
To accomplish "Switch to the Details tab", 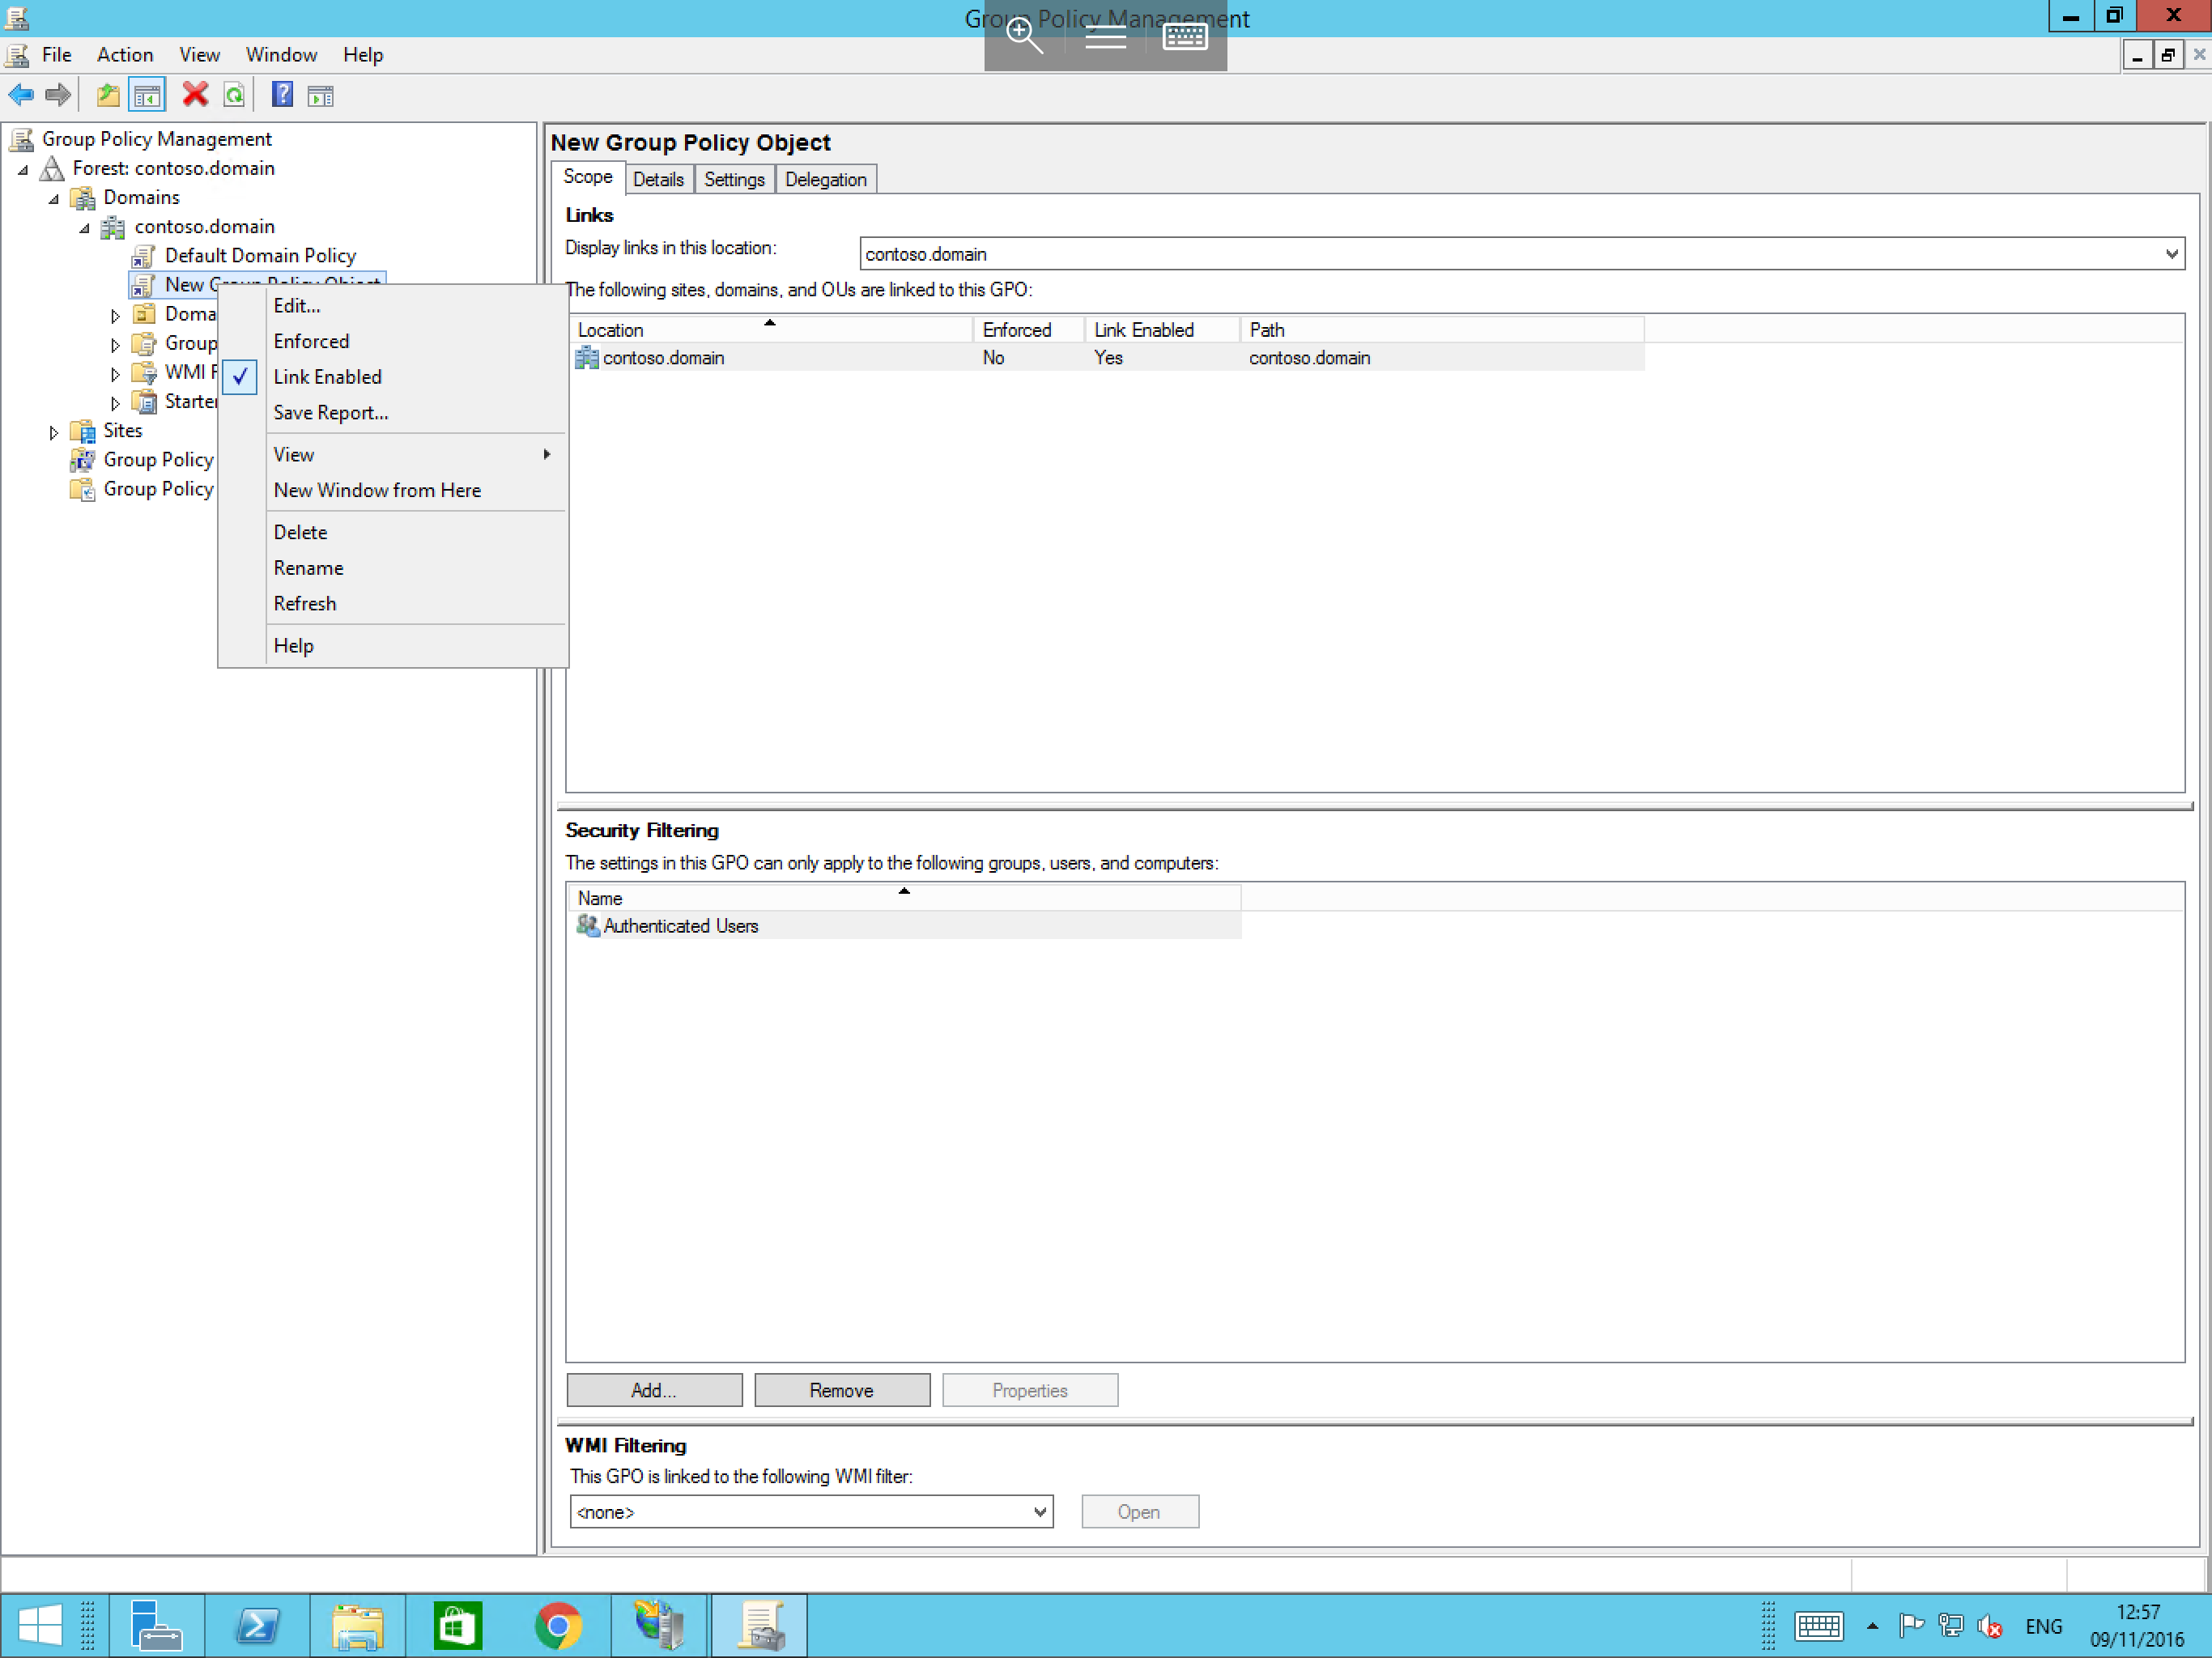I will tap(658, 179).
